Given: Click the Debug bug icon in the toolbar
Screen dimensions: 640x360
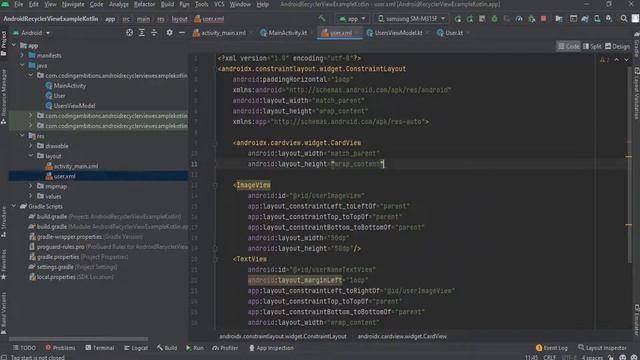Looking at the screenshot, I should (494, 19).
